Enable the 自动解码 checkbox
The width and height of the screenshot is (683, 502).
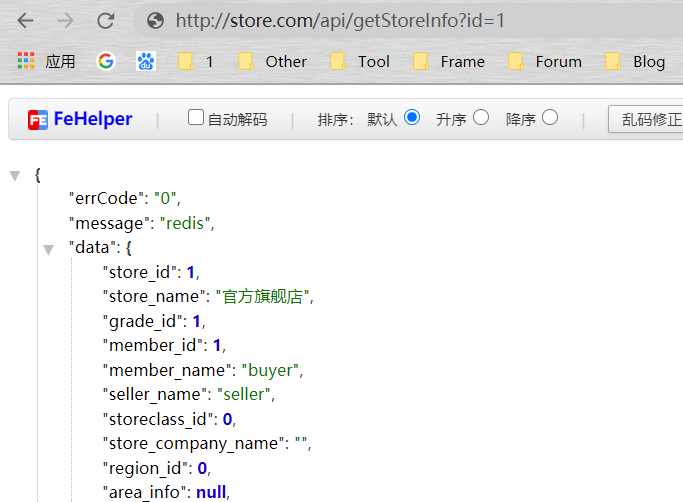click(196, 117)
